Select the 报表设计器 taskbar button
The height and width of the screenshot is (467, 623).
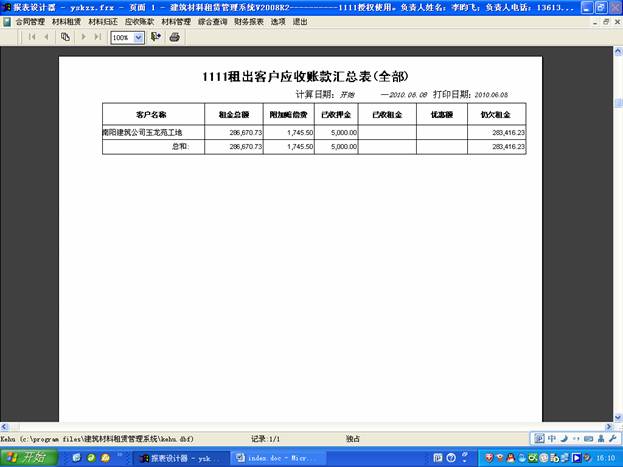click(177, 458)
